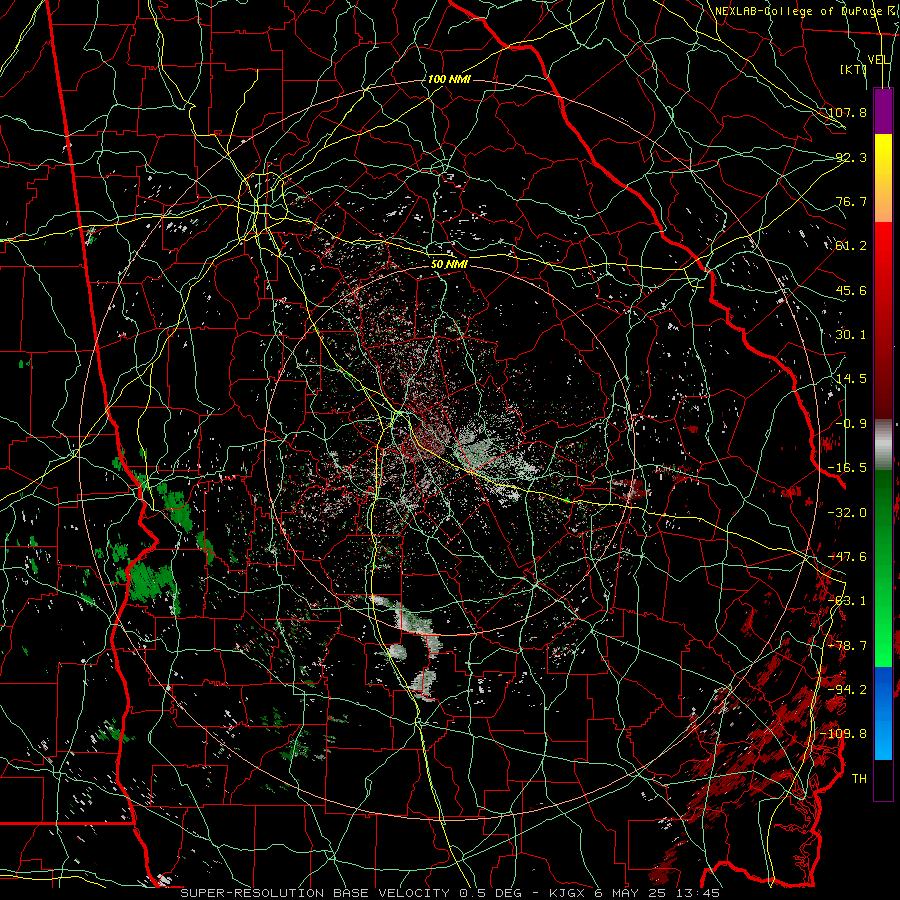Click the Super-Resolution Base Velocity caption
The width and height of the screenshot is (900, 900).
coord(450,893)
